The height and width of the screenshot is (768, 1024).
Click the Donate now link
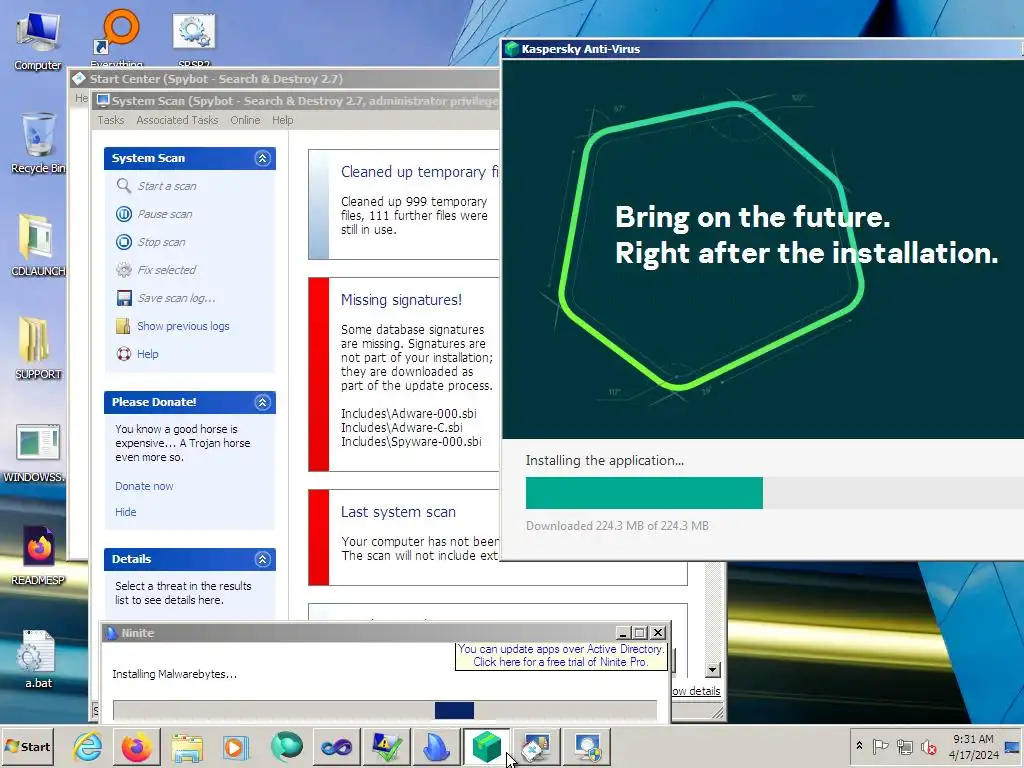point(144,486)
